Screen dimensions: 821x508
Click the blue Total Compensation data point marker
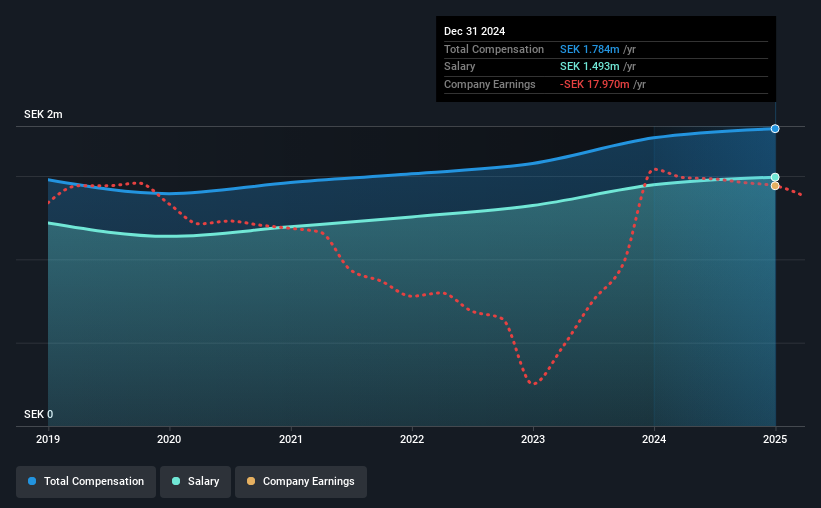tap(775, 129)
